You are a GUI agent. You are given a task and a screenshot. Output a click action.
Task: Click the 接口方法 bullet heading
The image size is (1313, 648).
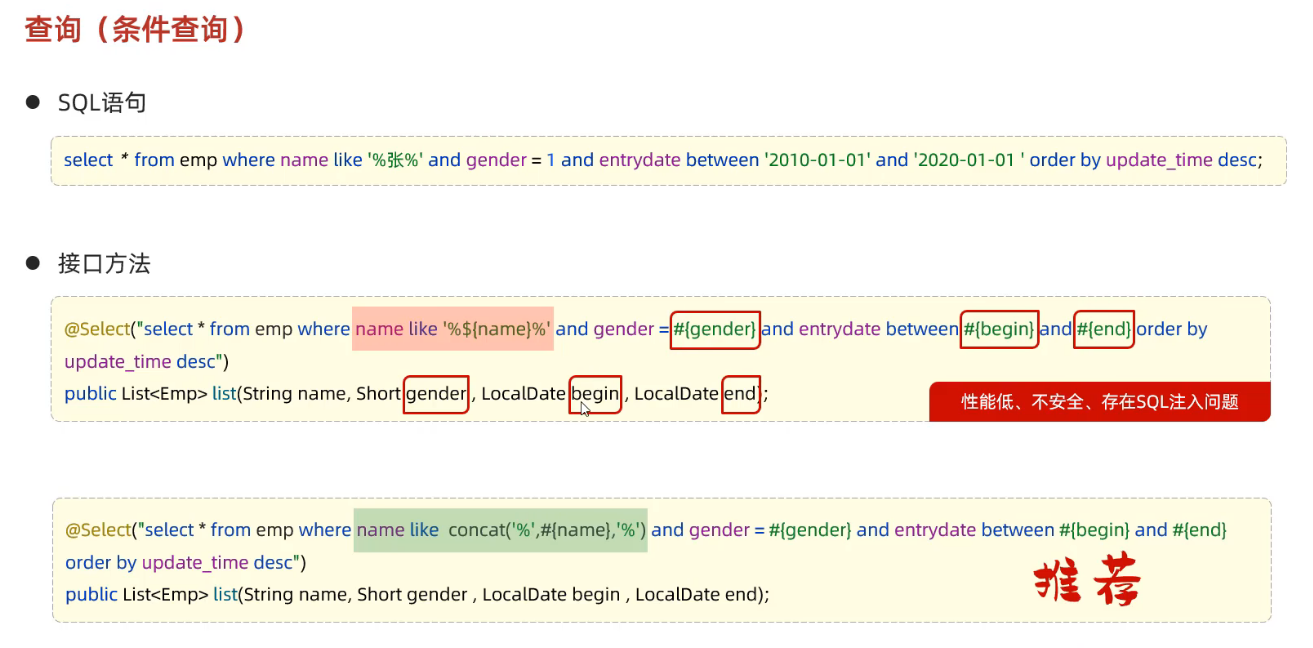click(104, 264)
